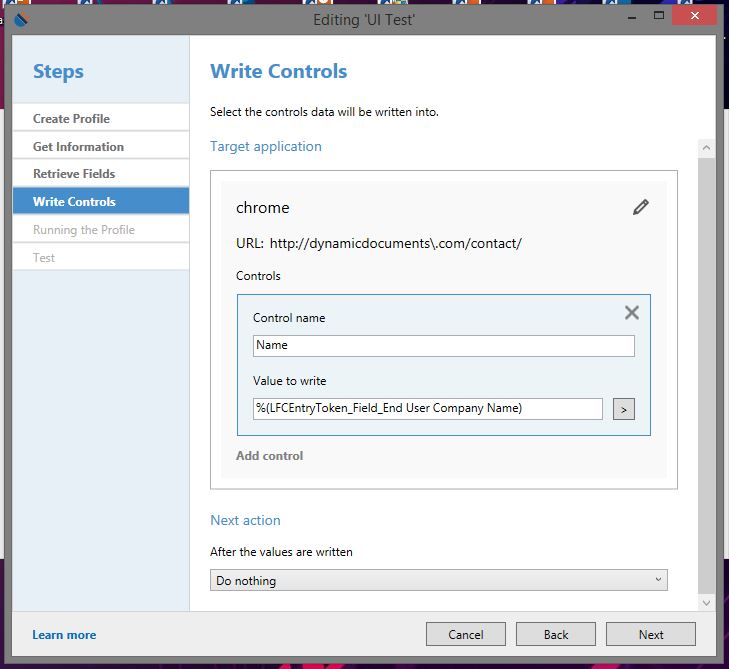Expand the 'Do nothing' next action dropdown
This screenshot has width=729, height=669.
(438, 580)
